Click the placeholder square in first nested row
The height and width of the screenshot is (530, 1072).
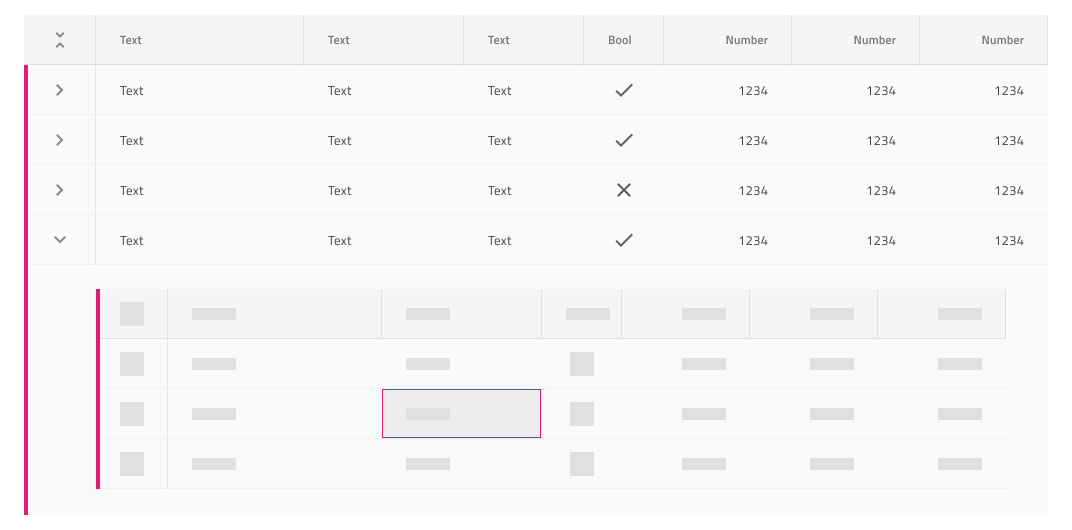click(x=132, y=364)
